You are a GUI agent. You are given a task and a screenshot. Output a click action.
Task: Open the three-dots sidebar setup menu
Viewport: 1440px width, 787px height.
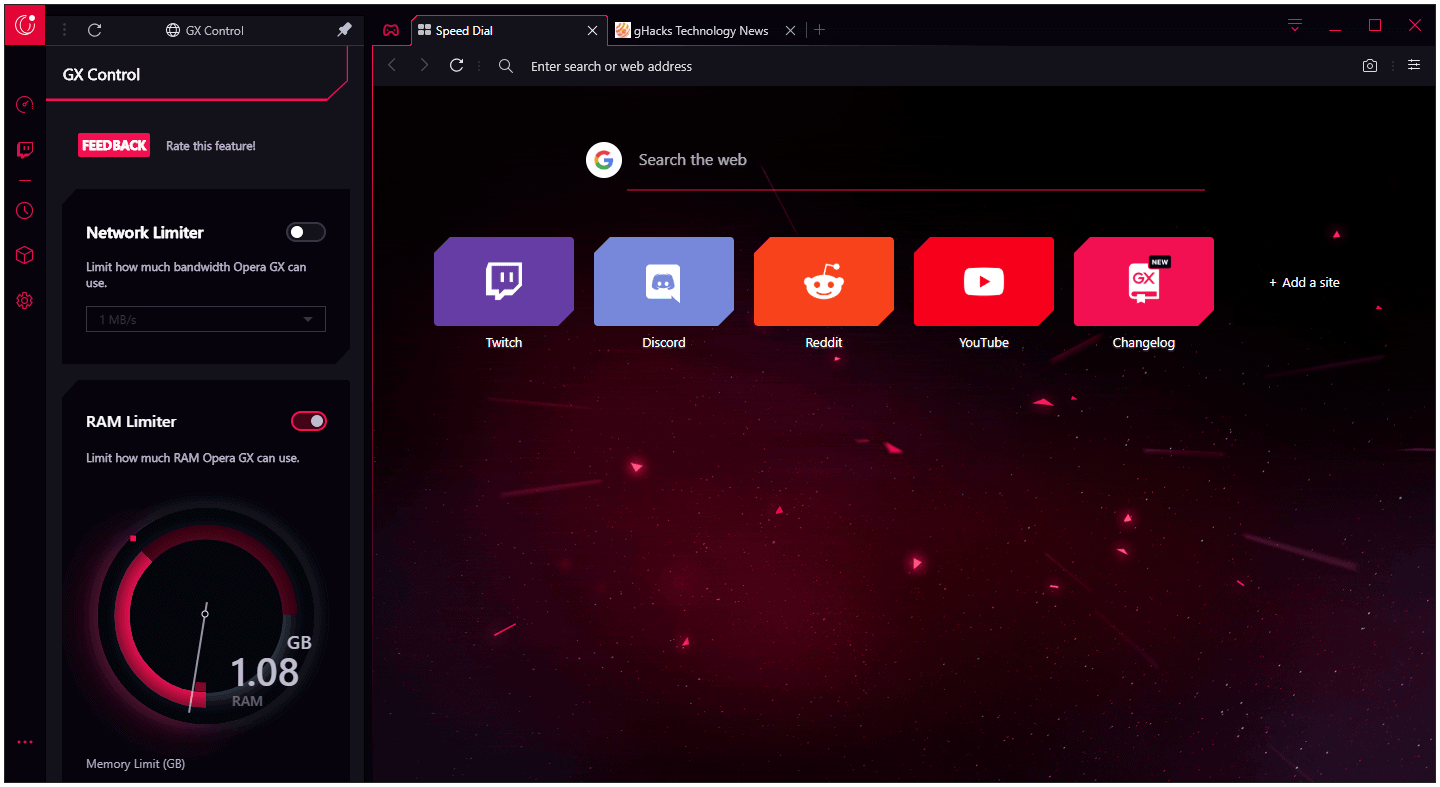pyautogui.click(x=25, y=742)
